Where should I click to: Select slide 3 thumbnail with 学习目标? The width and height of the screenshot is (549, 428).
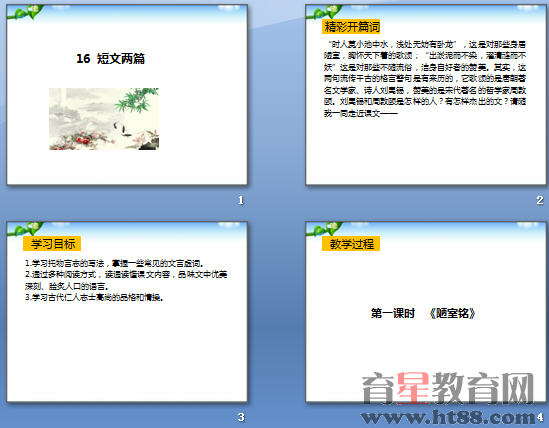pos(127,312)
